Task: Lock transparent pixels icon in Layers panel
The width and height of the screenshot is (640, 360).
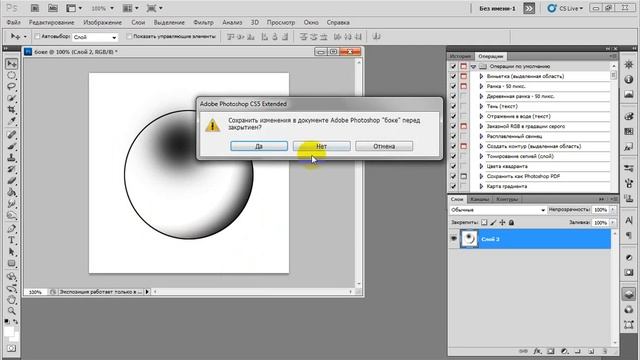Action: coord(484,222)
